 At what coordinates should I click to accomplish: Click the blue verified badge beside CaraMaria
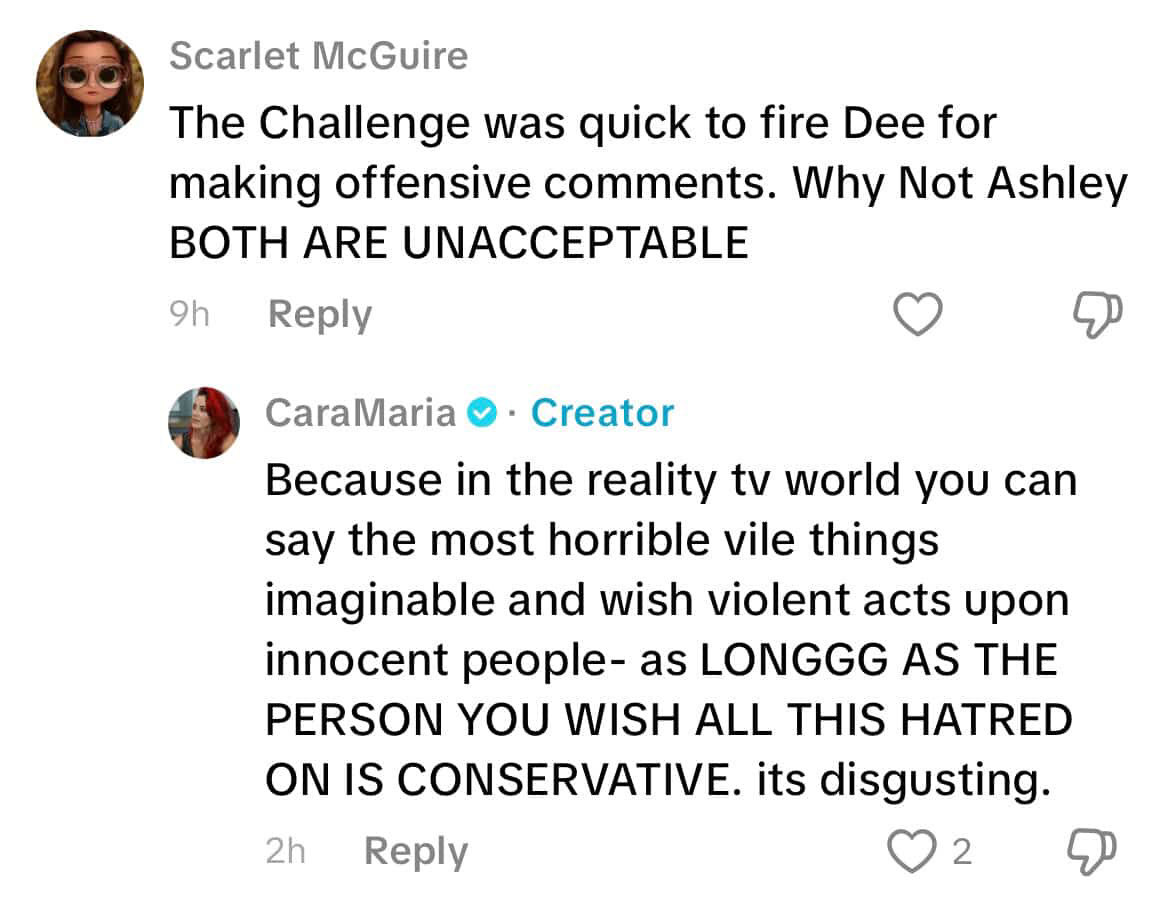[x=482, y=412]
